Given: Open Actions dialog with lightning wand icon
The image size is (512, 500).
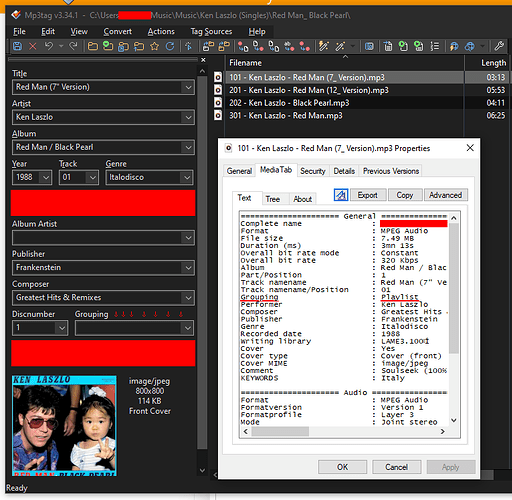Looking at the screenshot, I should [x=324, y=46].
